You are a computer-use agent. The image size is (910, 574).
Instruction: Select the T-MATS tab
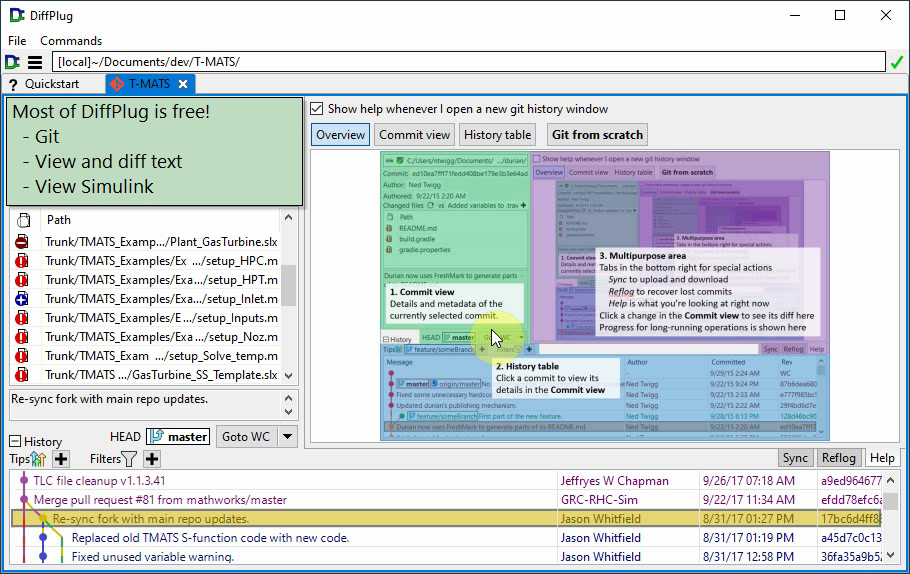[x=150, y=84]
